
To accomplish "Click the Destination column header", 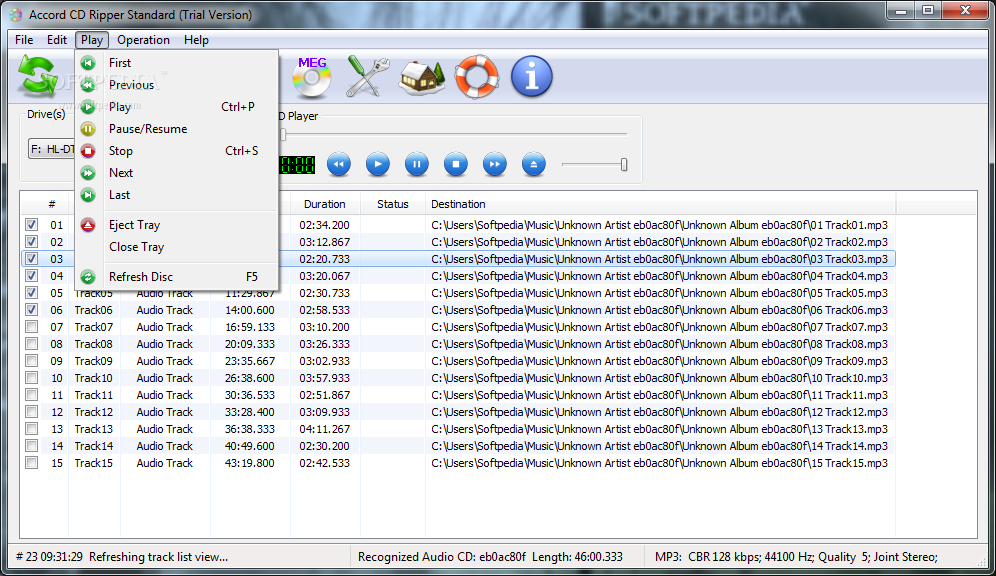I will pyautogui.click(x=661, y=204).
